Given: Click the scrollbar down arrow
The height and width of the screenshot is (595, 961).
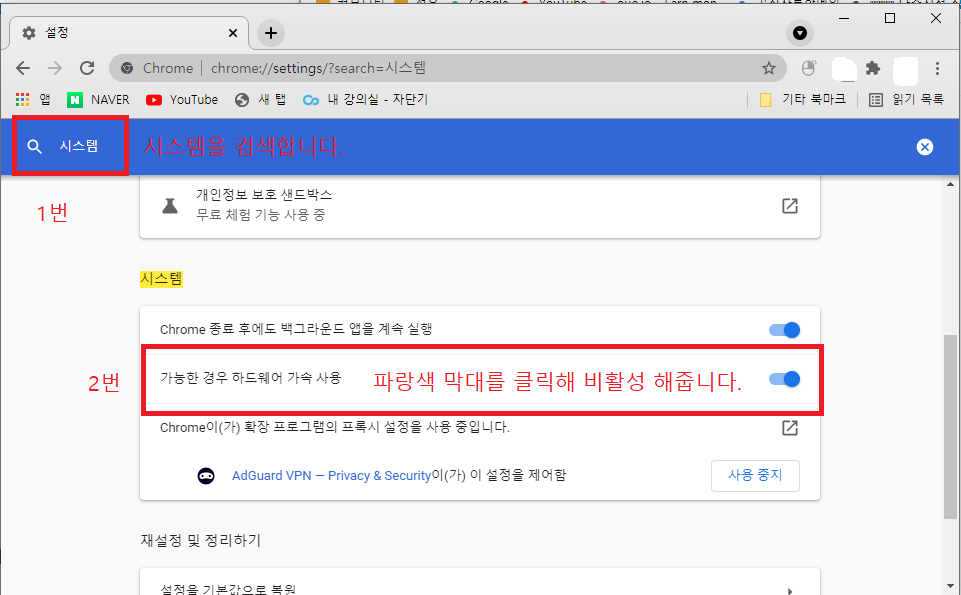Looking at the screenshot, I should [x=951, y=586].
